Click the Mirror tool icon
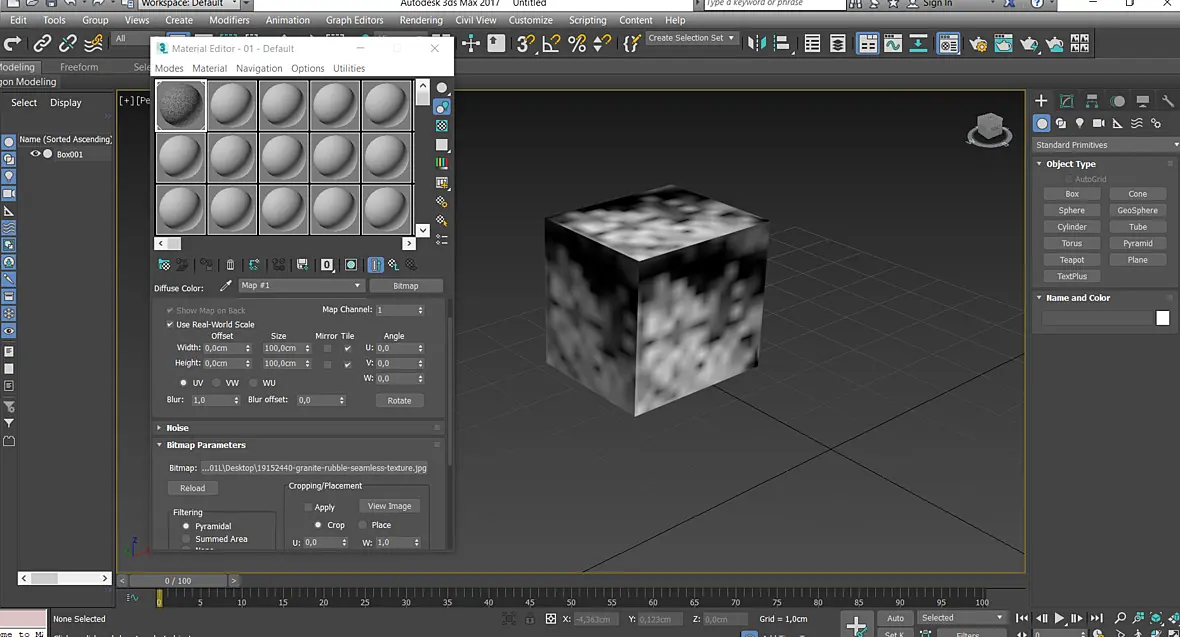Image resolution: width=1180 pixels, height=637 pixels. [756, 44]
